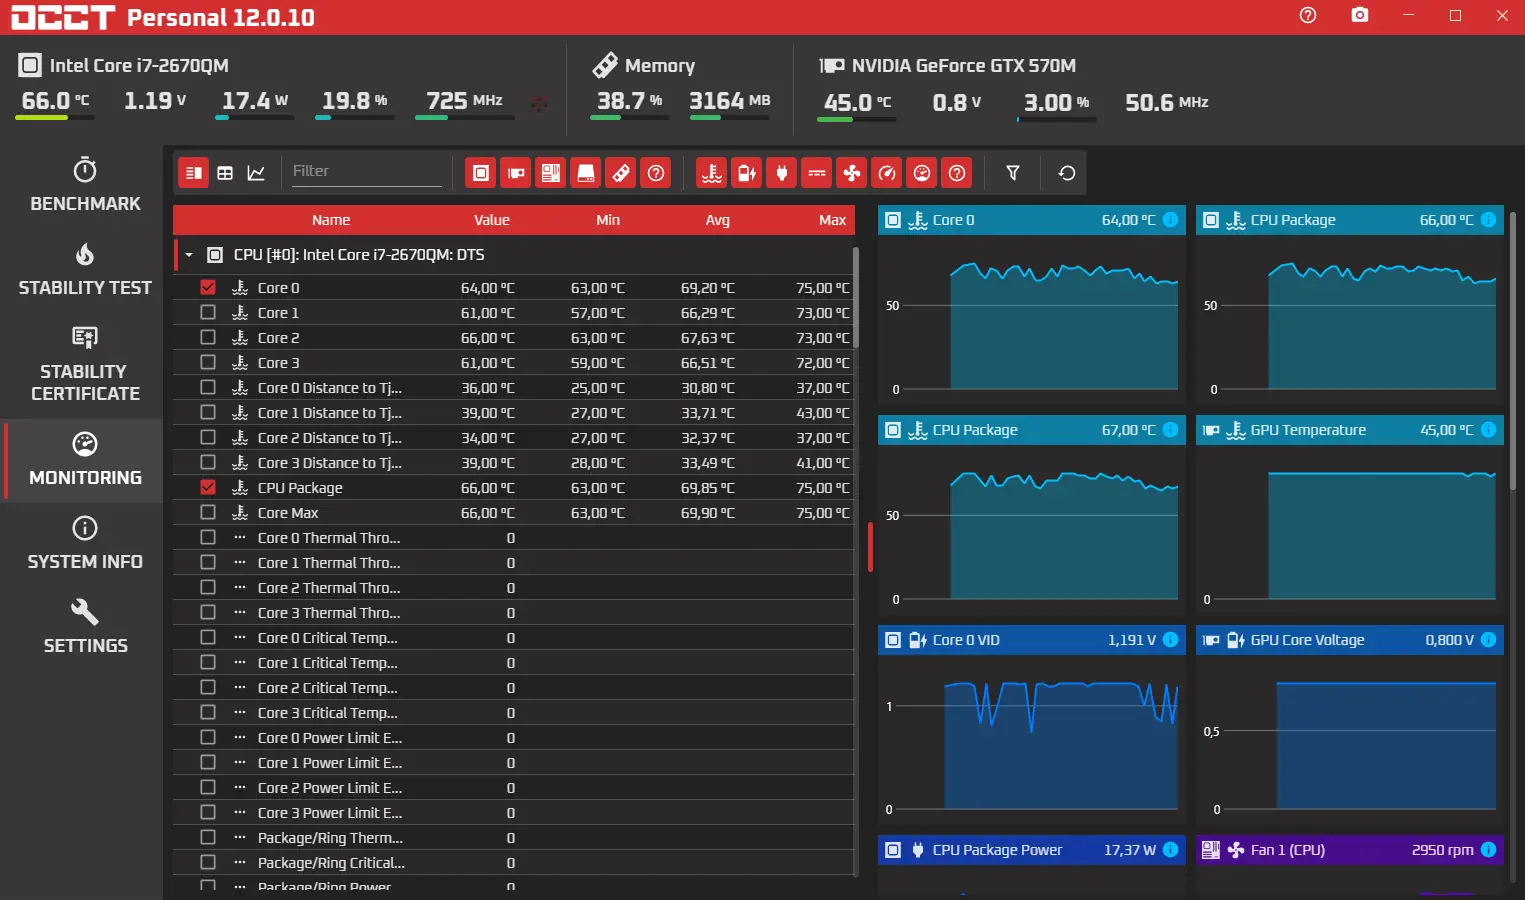The height and width of the screenshot is (900, 1525).
Task: Take a screenshot with camera icon
Action: pyautogui.click(x=1360, y=15)
